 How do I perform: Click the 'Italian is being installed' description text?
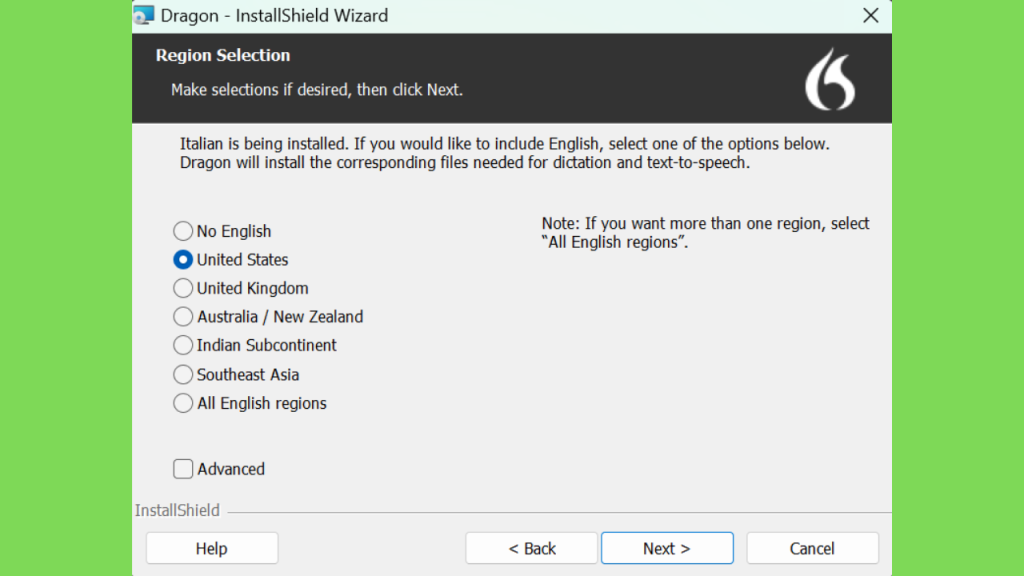(505, 153)
